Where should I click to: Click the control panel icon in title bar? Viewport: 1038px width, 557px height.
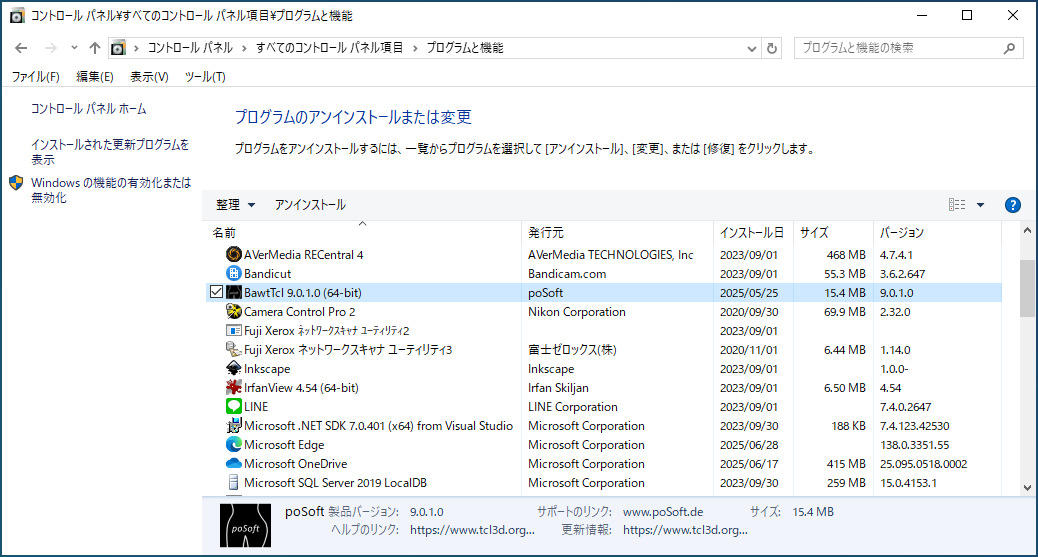coord(17,15)
